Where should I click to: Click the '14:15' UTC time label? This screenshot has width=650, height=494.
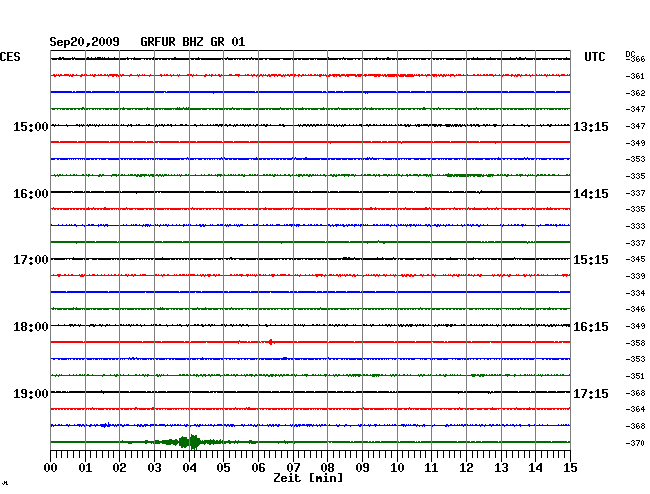pos(591,194)
